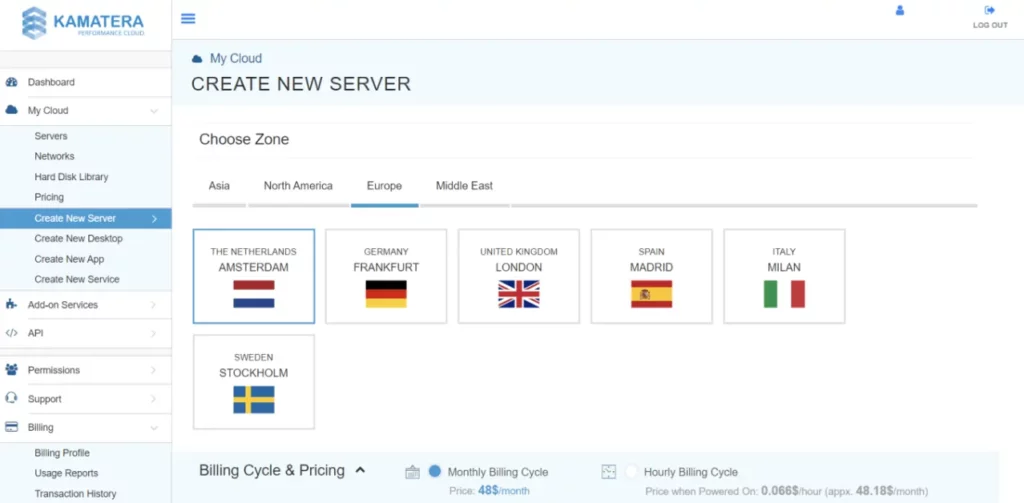Click the Billing credit card icon
The height and width of the screenshot is (503, 1024).
click(x=11, y=427)
